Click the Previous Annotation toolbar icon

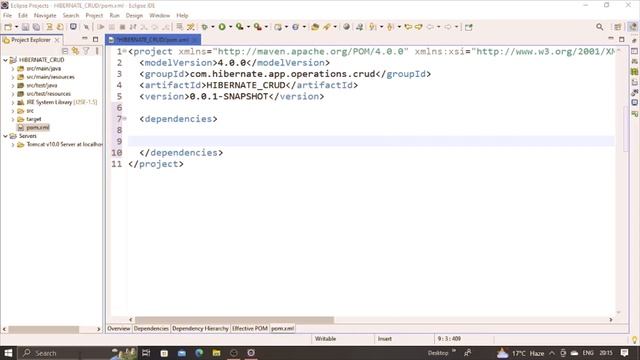[390, 27]
